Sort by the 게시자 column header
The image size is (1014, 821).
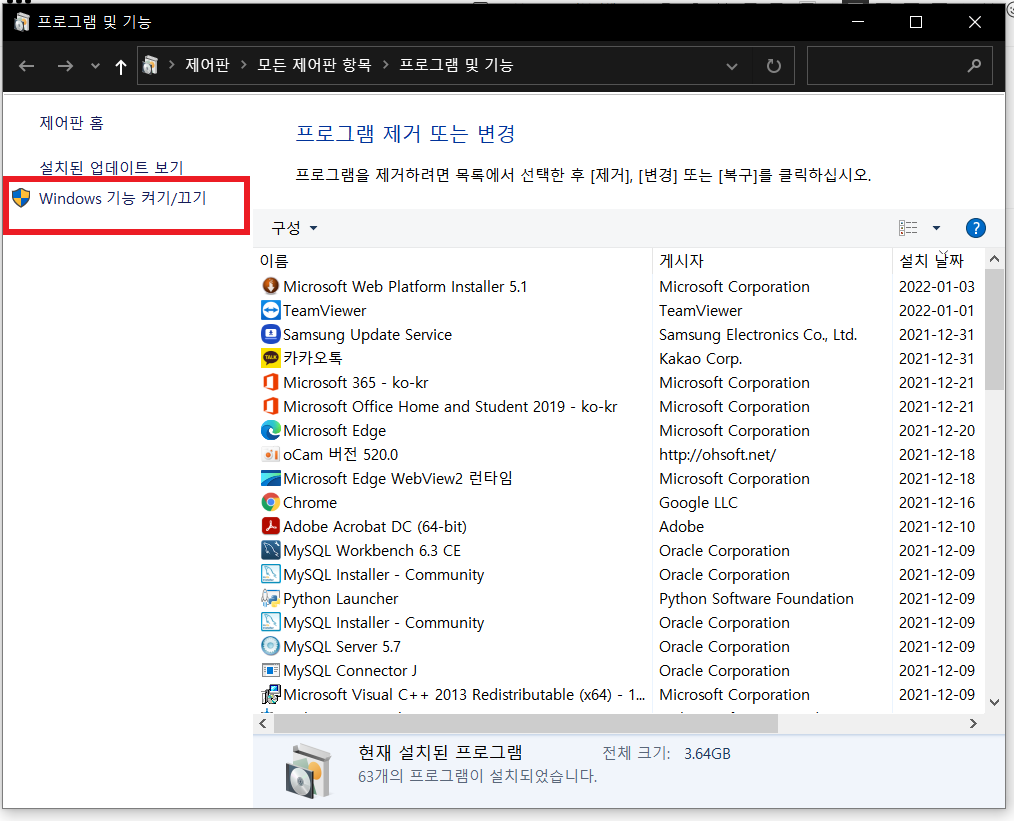point(772,261)
